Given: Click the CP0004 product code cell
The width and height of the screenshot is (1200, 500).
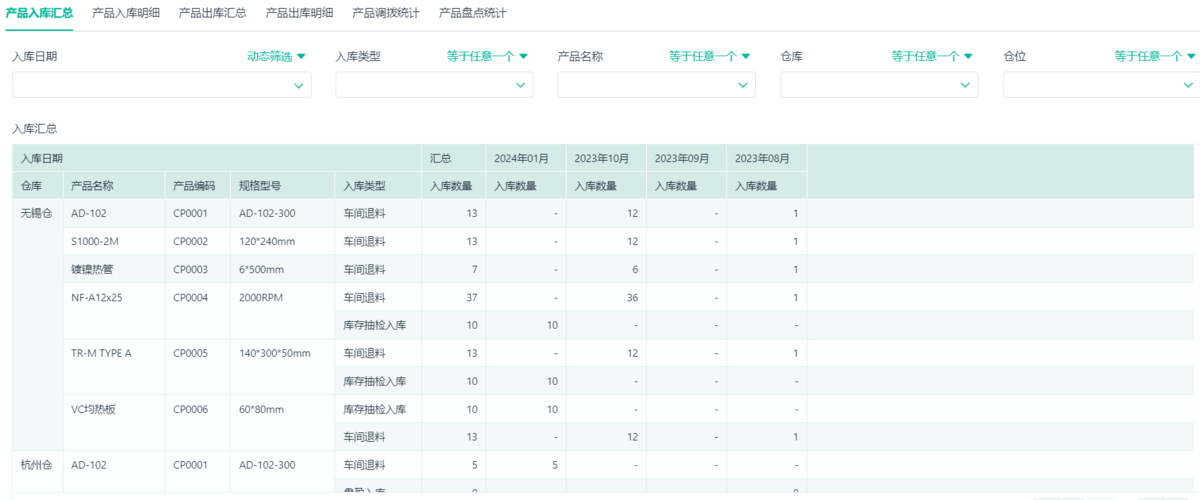Looking at the screenshot, I should [x=190, y=297].
